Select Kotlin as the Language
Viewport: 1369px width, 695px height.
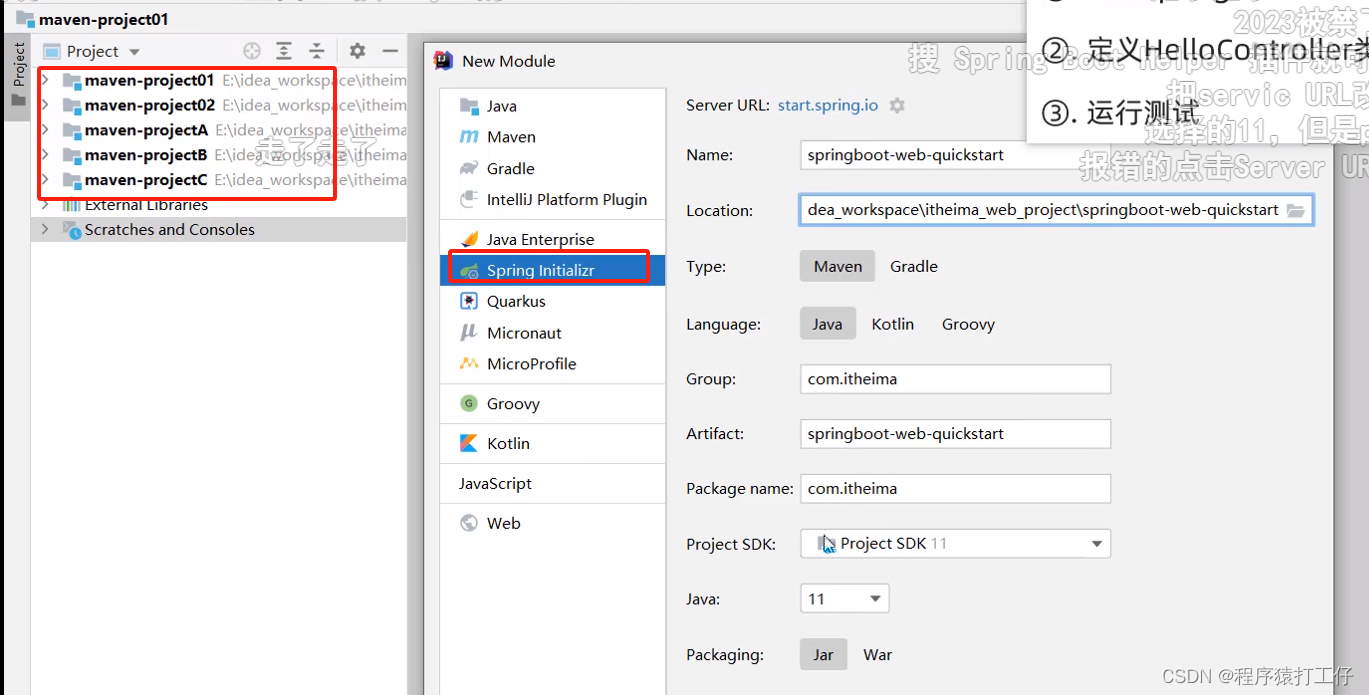click(x=893, y=324)
